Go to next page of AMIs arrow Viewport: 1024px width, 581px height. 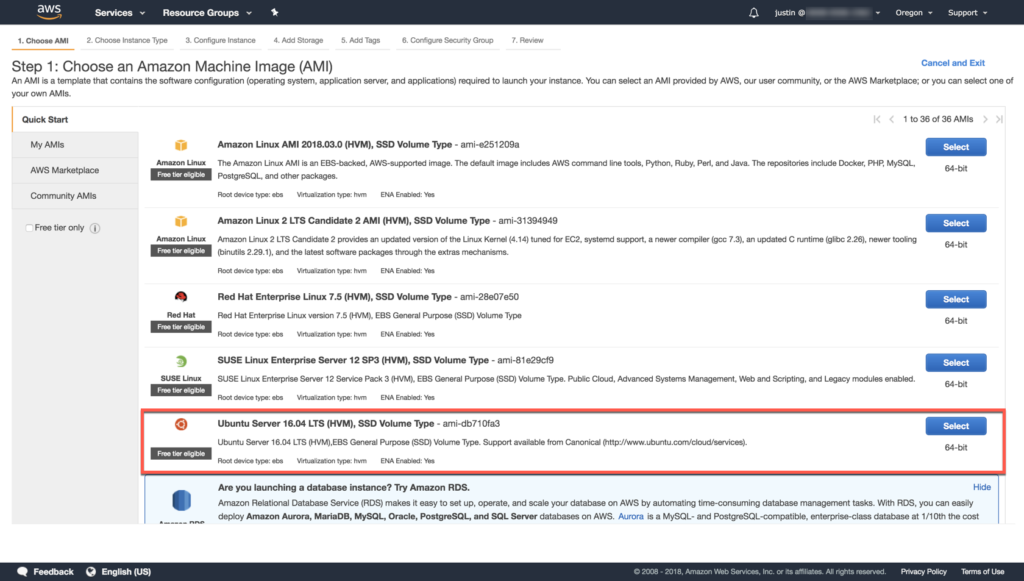click(x=985, y=119)
